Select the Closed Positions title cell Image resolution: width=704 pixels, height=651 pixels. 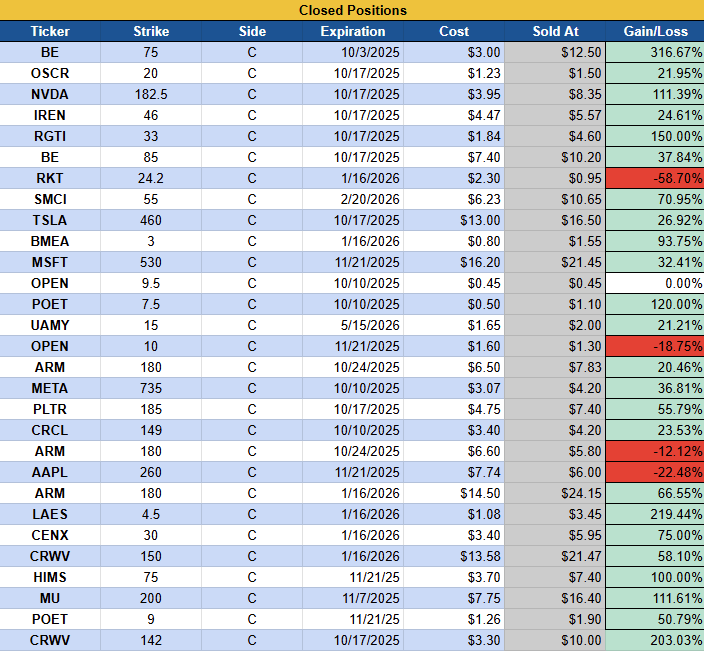point(352,10)
